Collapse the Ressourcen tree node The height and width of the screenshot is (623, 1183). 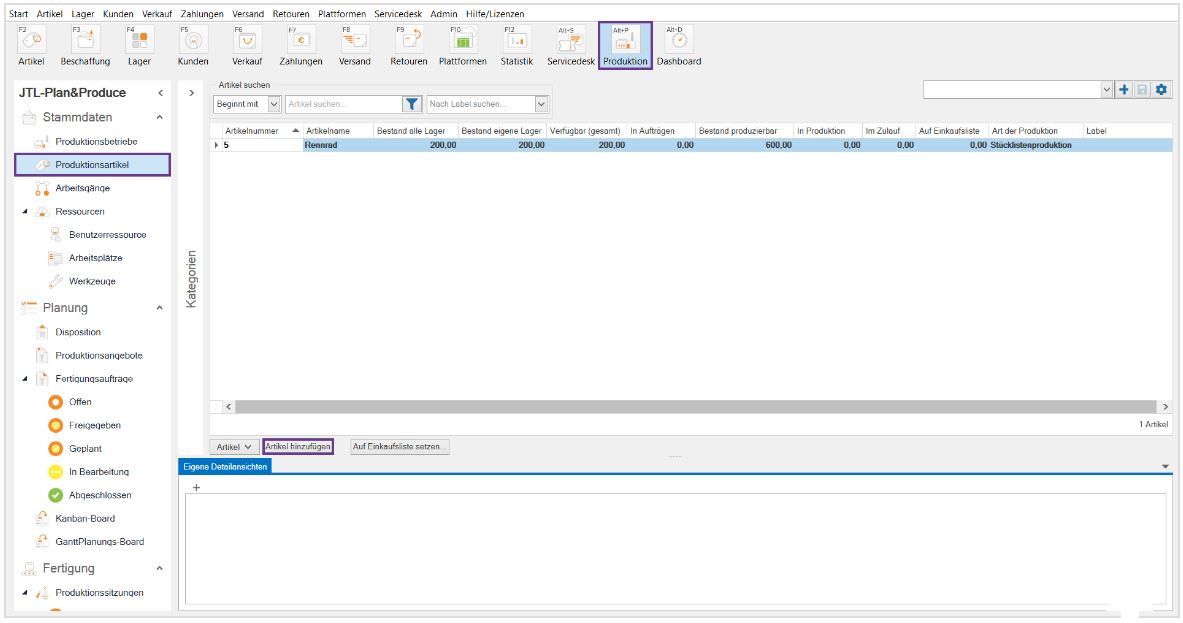point(25,211)
